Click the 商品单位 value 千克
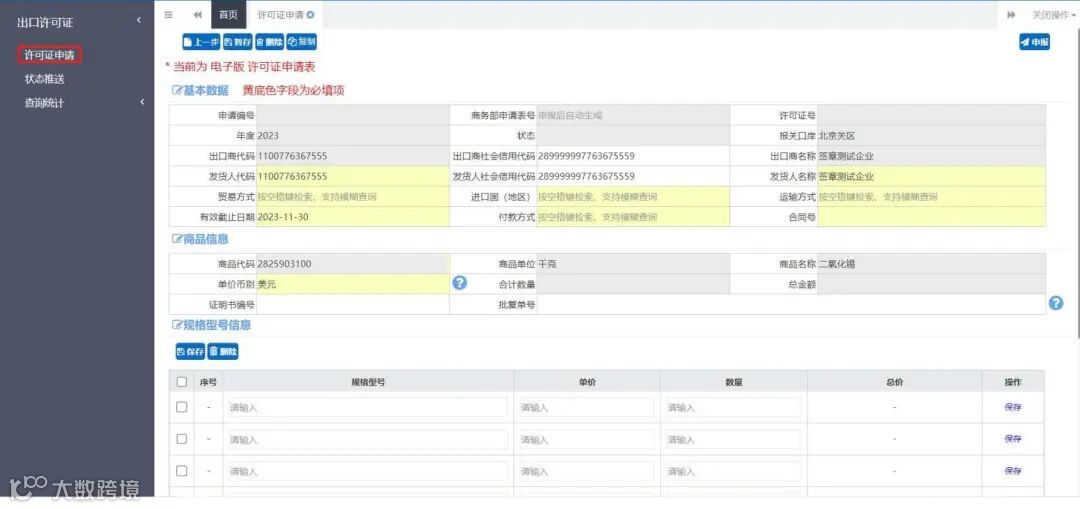Image resolution: width=1080 pixels, height=509 pixels. (547, 264)
